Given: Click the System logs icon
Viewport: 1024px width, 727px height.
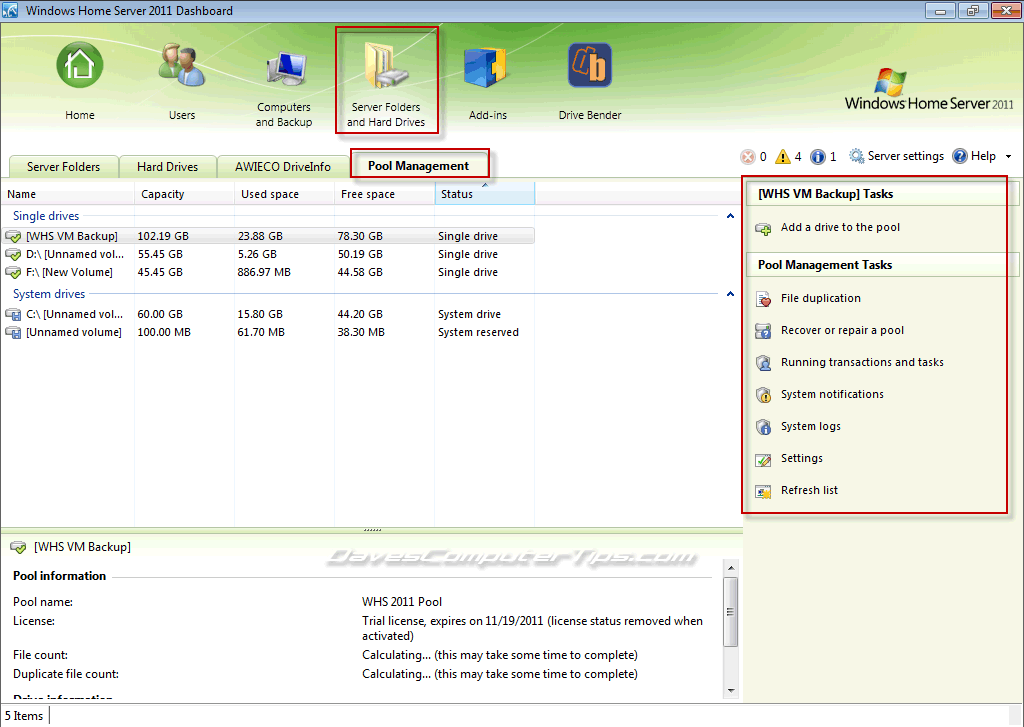Looking at the screenshot, I should tap(763, 427).
